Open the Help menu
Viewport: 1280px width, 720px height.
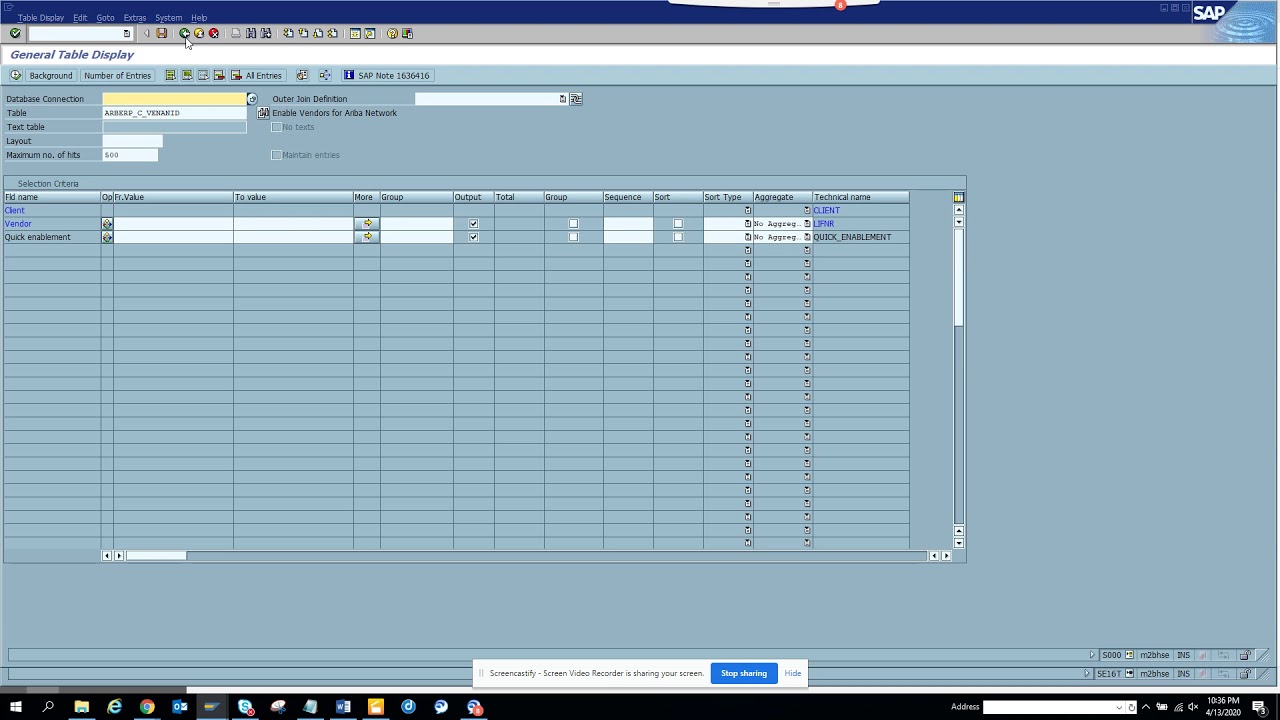[199, 18]
